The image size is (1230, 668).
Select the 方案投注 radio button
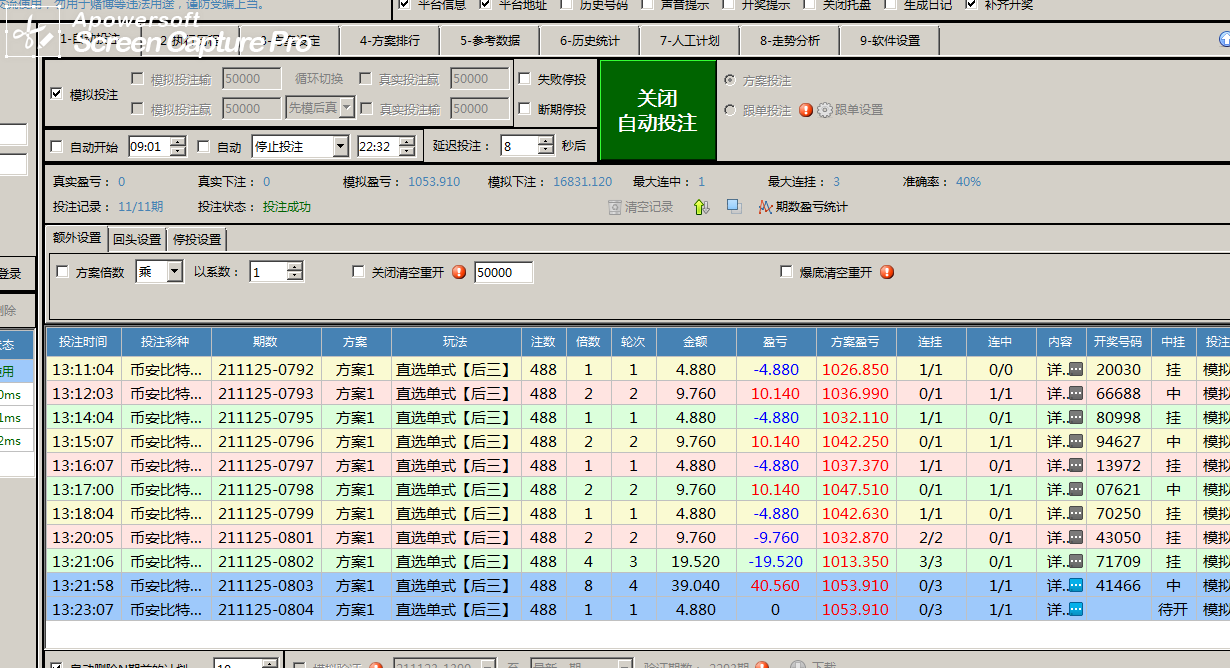click(x=730, y=80)
